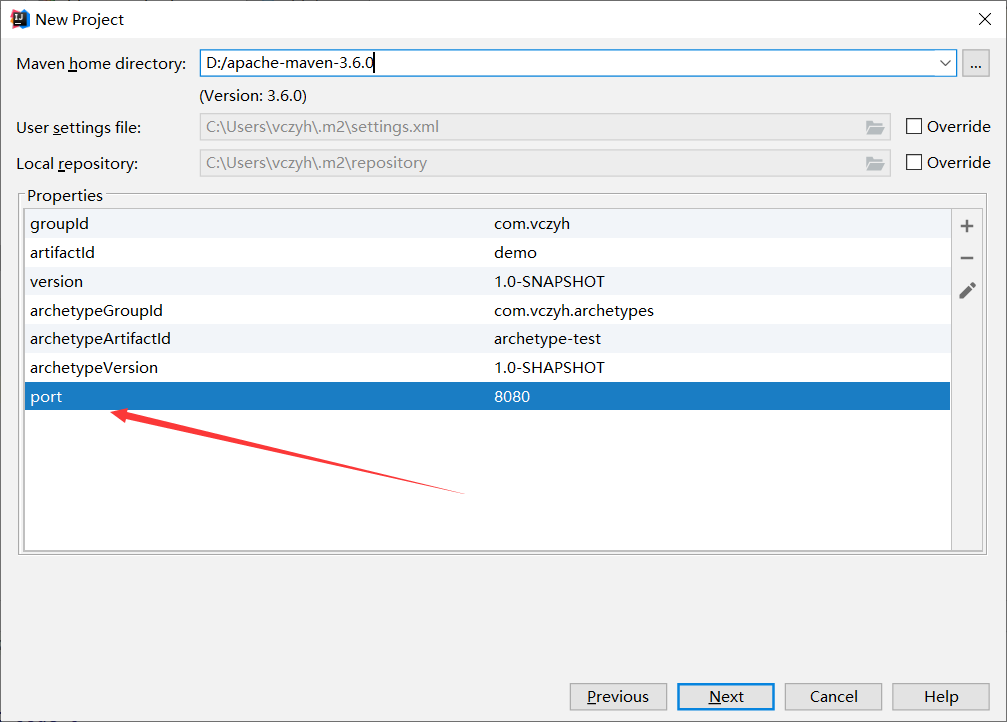
Task: Click value demo in properties table
Action: [515, 252]
